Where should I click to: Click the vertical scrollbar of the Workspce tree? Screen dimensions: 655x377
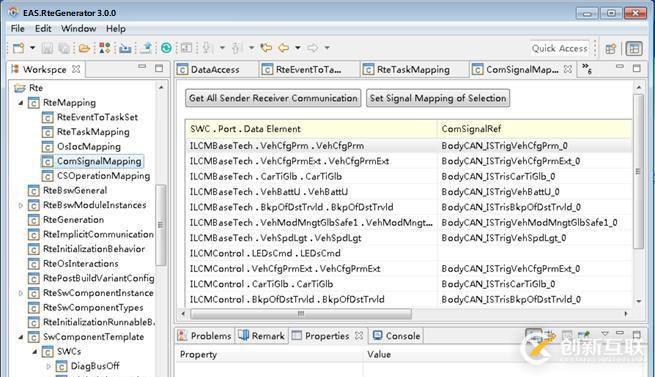tap(161, 226)
